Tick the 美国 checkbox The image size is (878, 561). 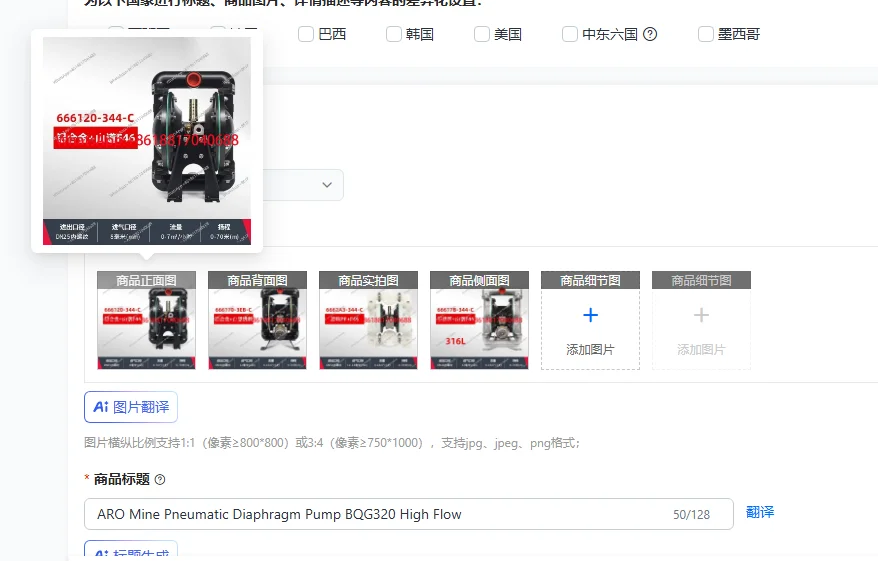pos(482,34)
